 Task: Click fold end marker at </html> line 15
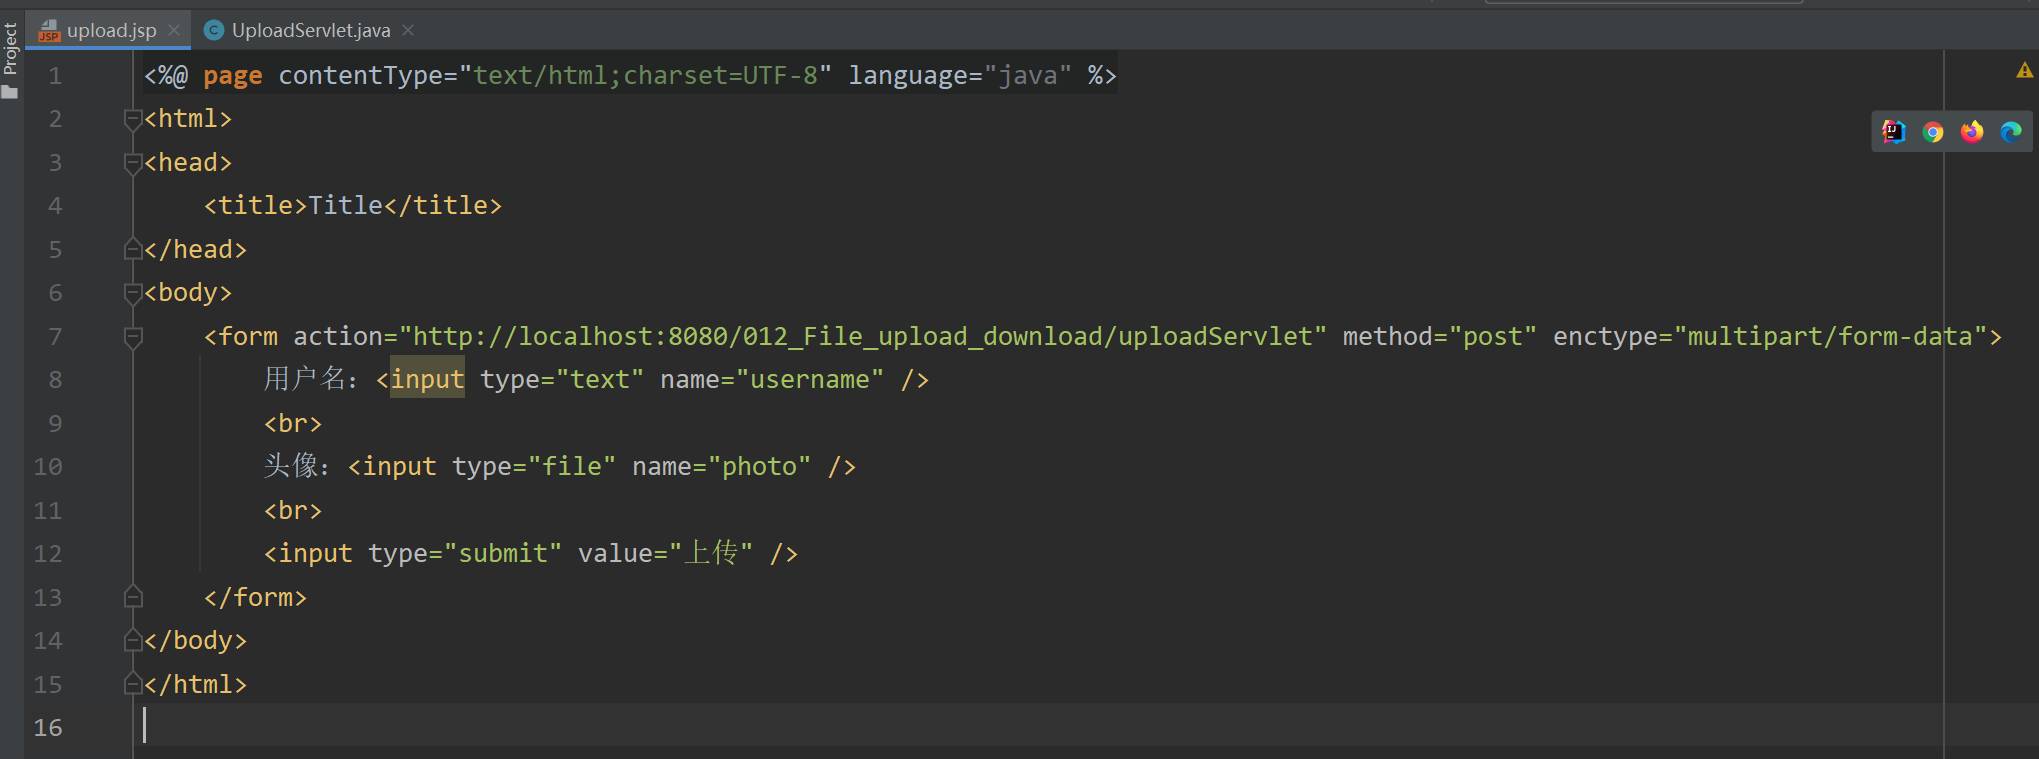point(133,684)
